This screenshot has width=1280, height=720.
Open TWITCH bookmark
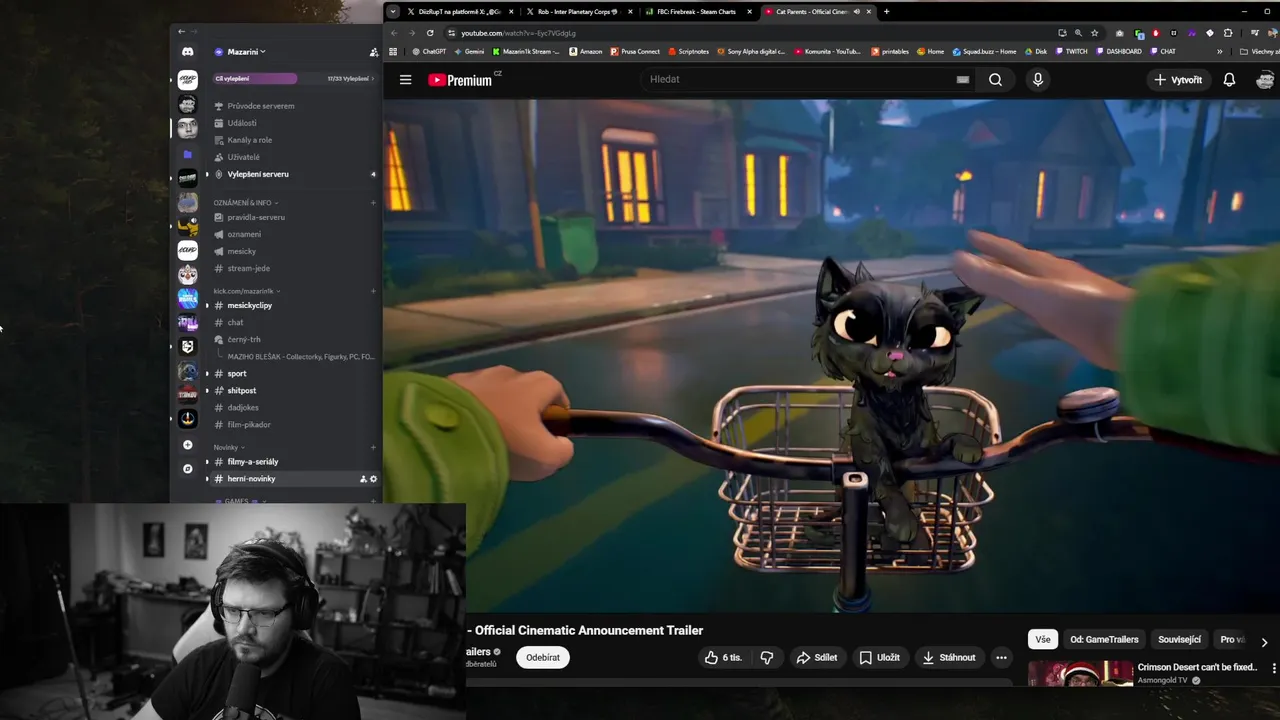pos(1071,51)
